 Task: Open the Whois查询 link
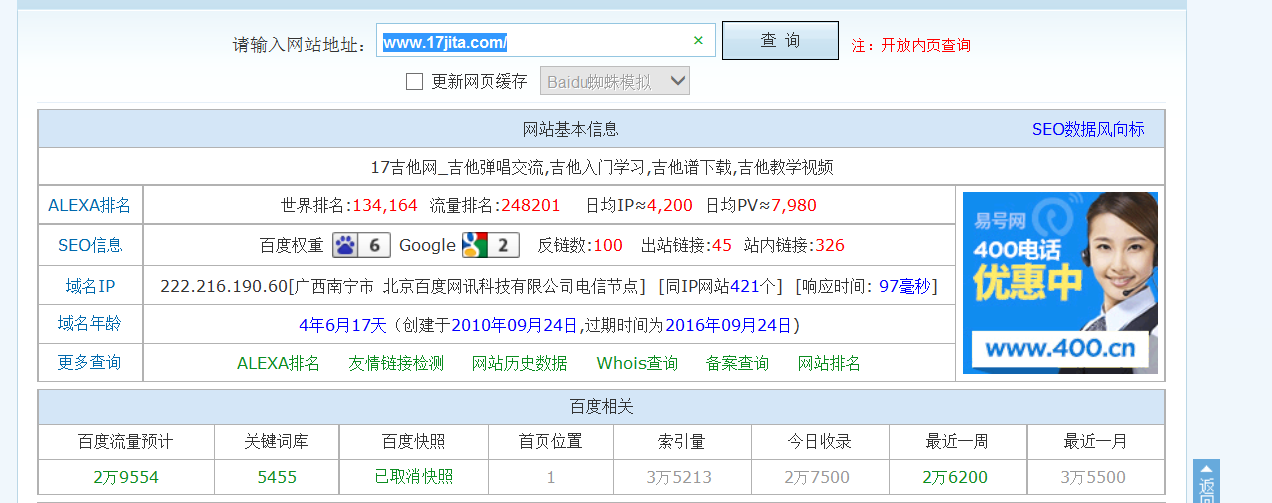click(x=637, y=363)
